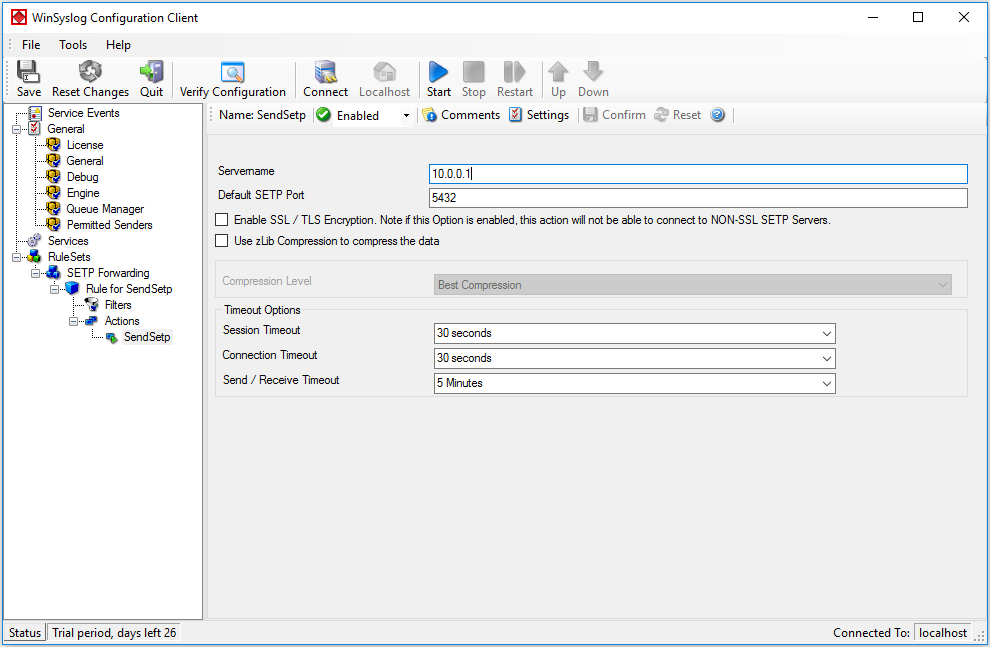Click the trial period days left text

click(x=114, y=632)
